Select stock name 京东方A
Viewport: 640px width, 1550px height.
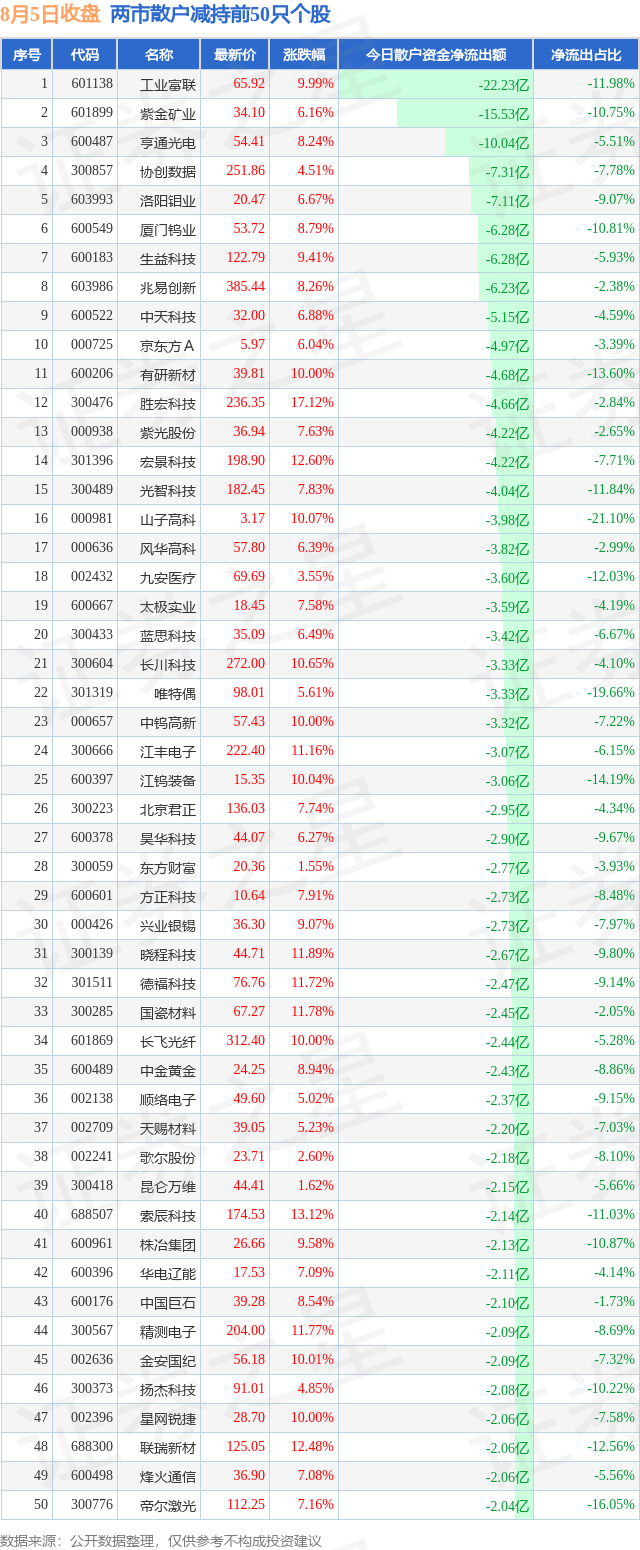(168, 345)
